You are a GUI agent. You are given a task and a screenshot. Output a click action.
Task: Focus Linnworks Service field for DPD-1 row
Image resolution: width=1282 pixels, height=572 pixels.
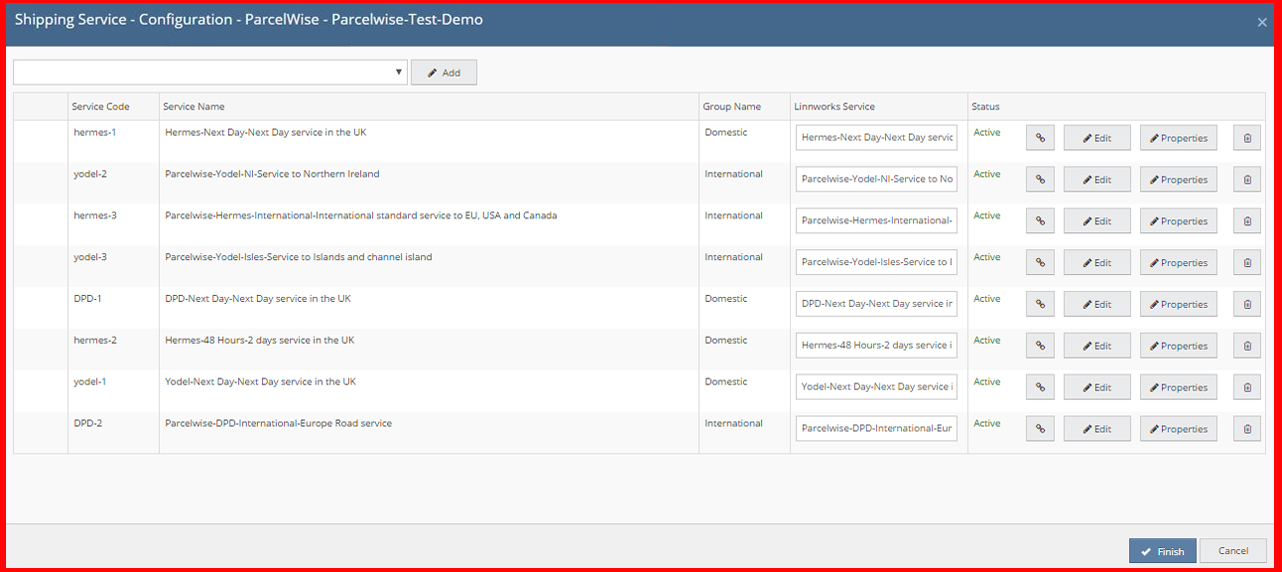(x=877, y=303)
